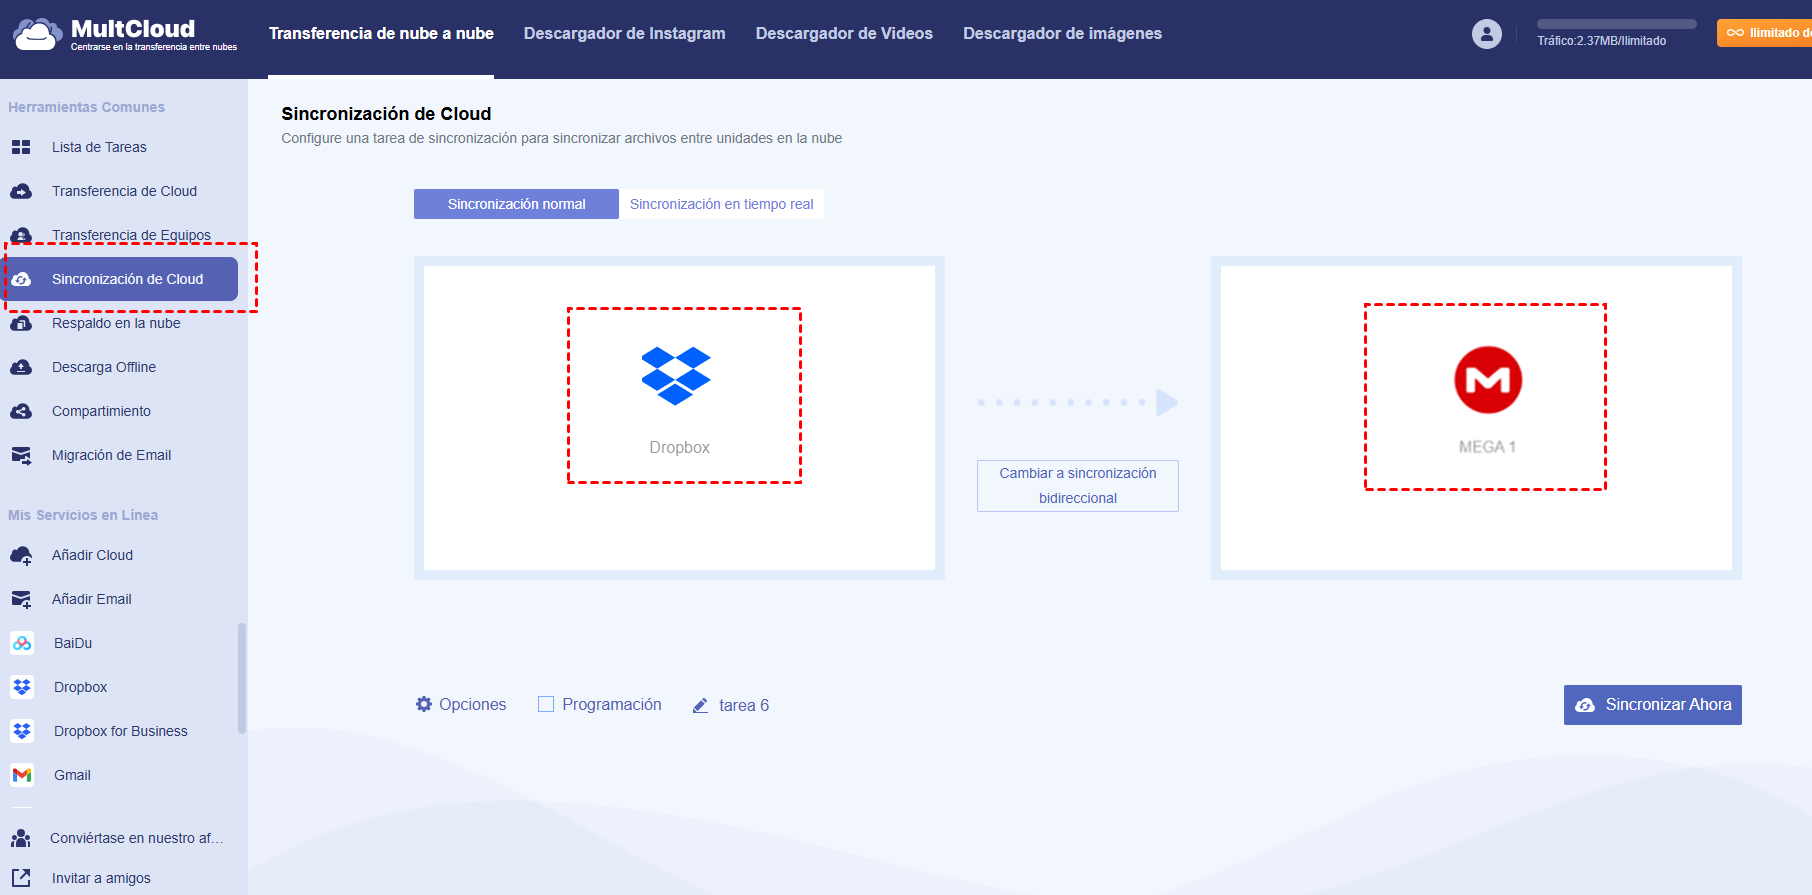Click the BaiDu service icon
Image resolution: width=1812 pixels, height=895 pixels.
22,643
